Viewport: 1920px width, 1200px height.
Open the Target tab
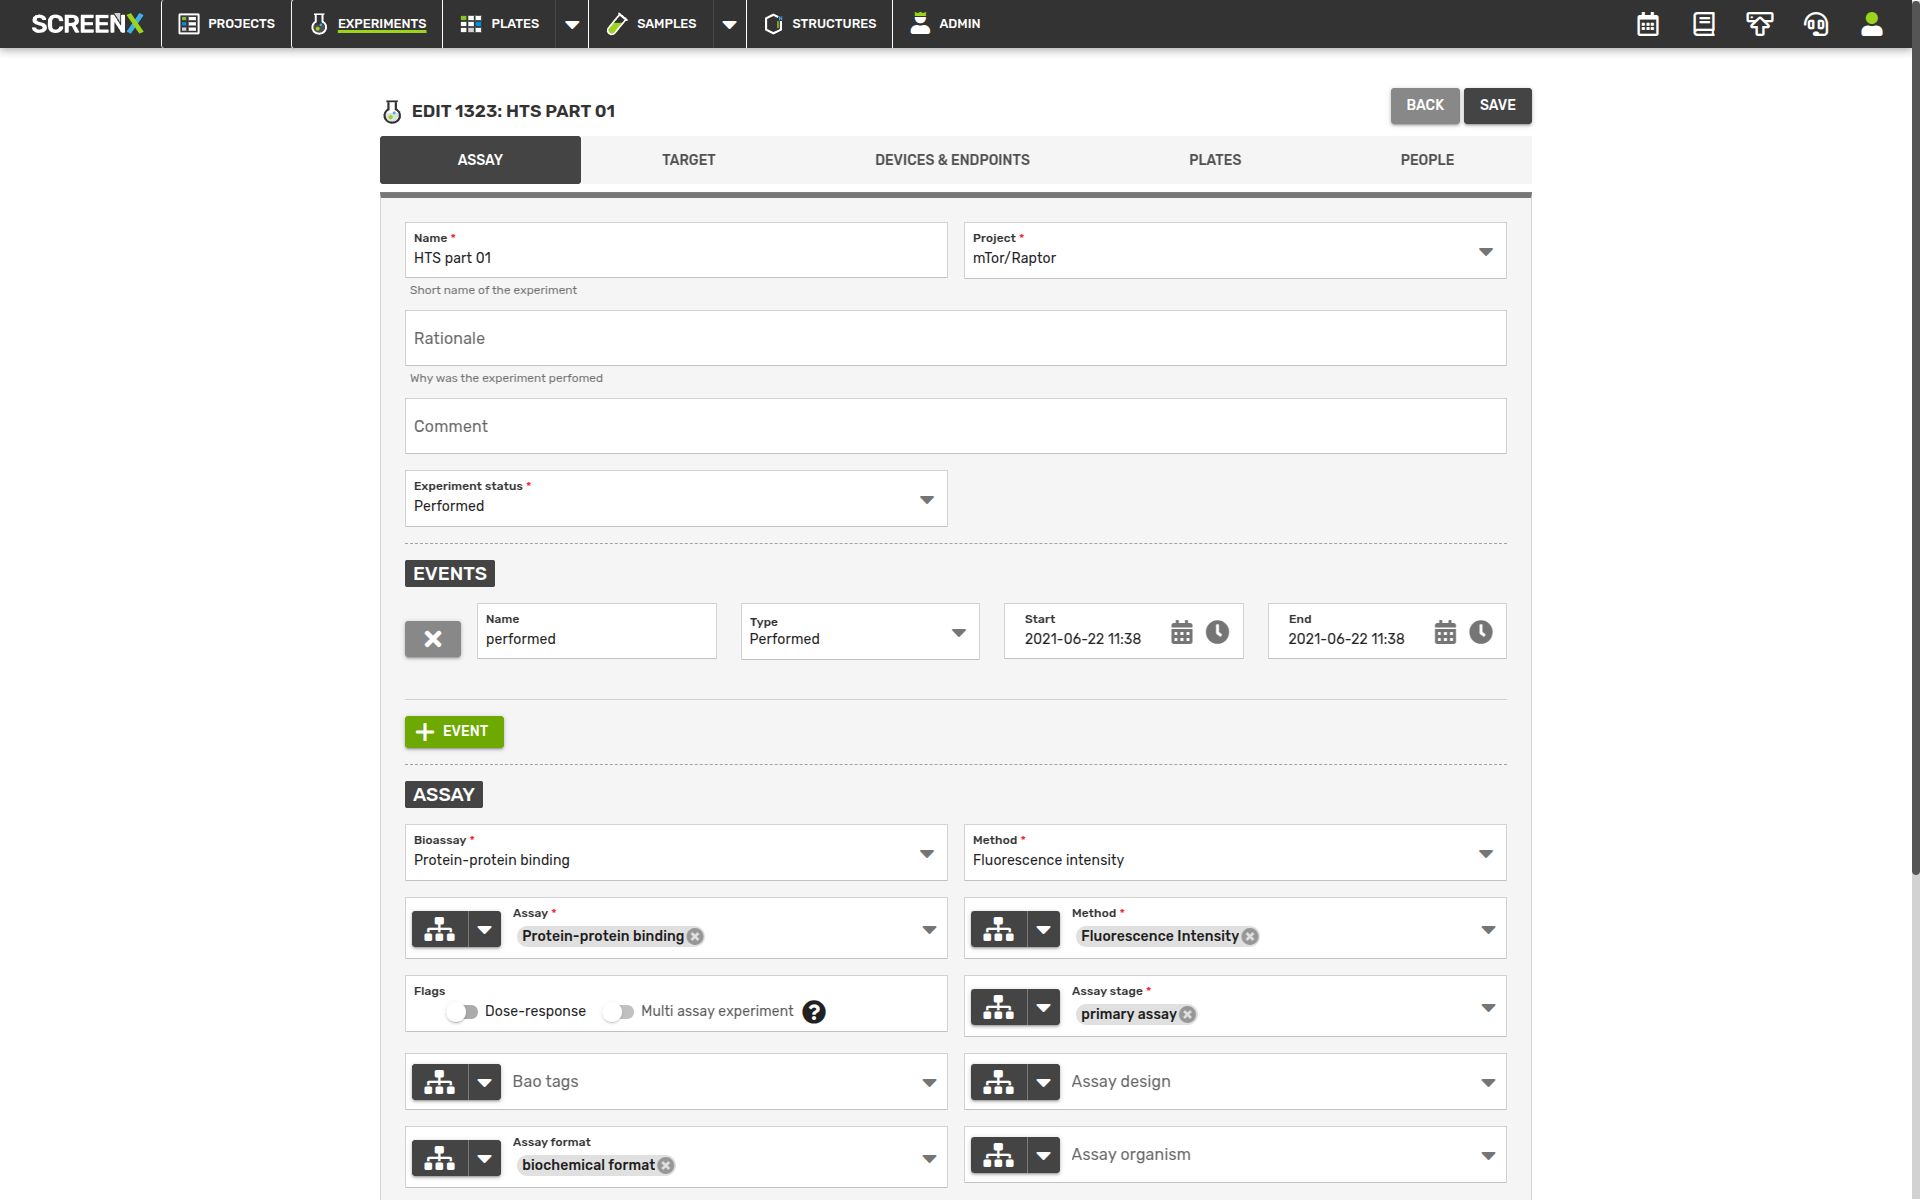(688, 160)
